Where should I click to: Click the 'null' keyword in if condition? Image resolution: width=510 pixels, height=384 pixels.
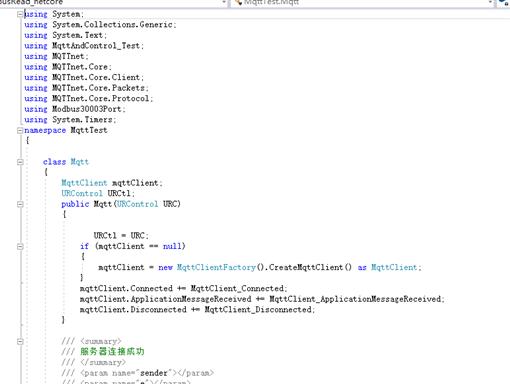(x=172, y=246)
